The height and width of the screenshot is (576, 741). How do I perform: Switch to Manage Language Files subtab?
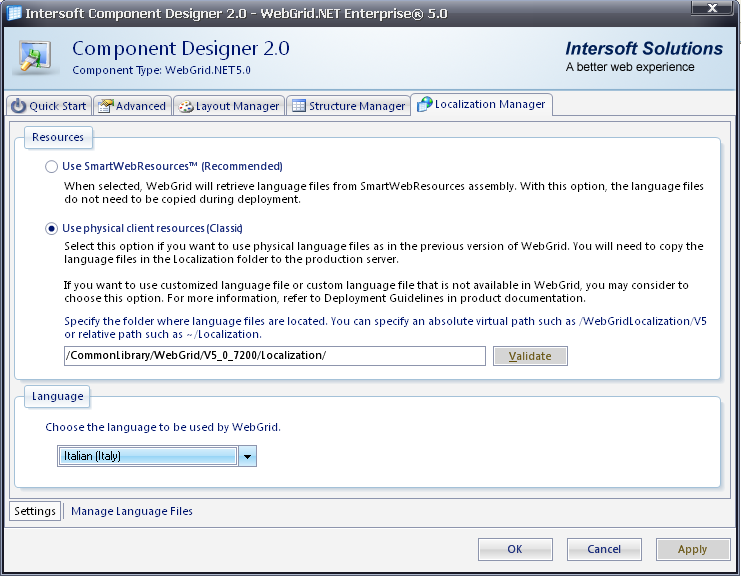(x=132, y=511)
